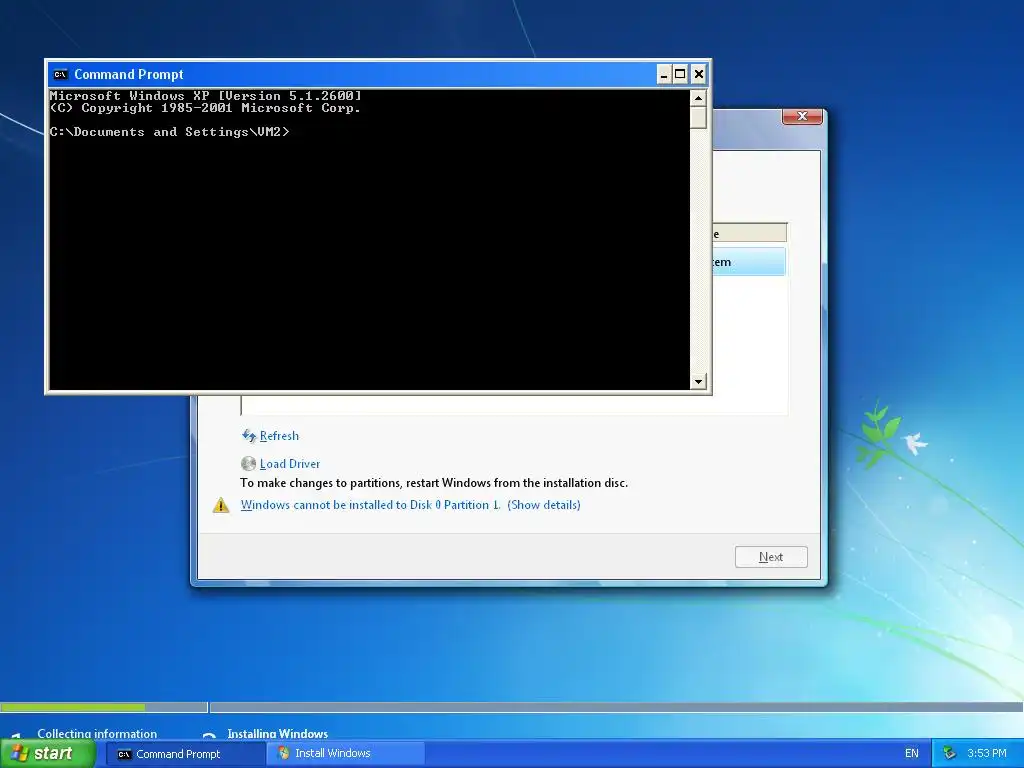This screenshot has height=768, width=1024.
Task: Close the Command Prompt window
Action: pyautogui.click(x=699, y=74)
